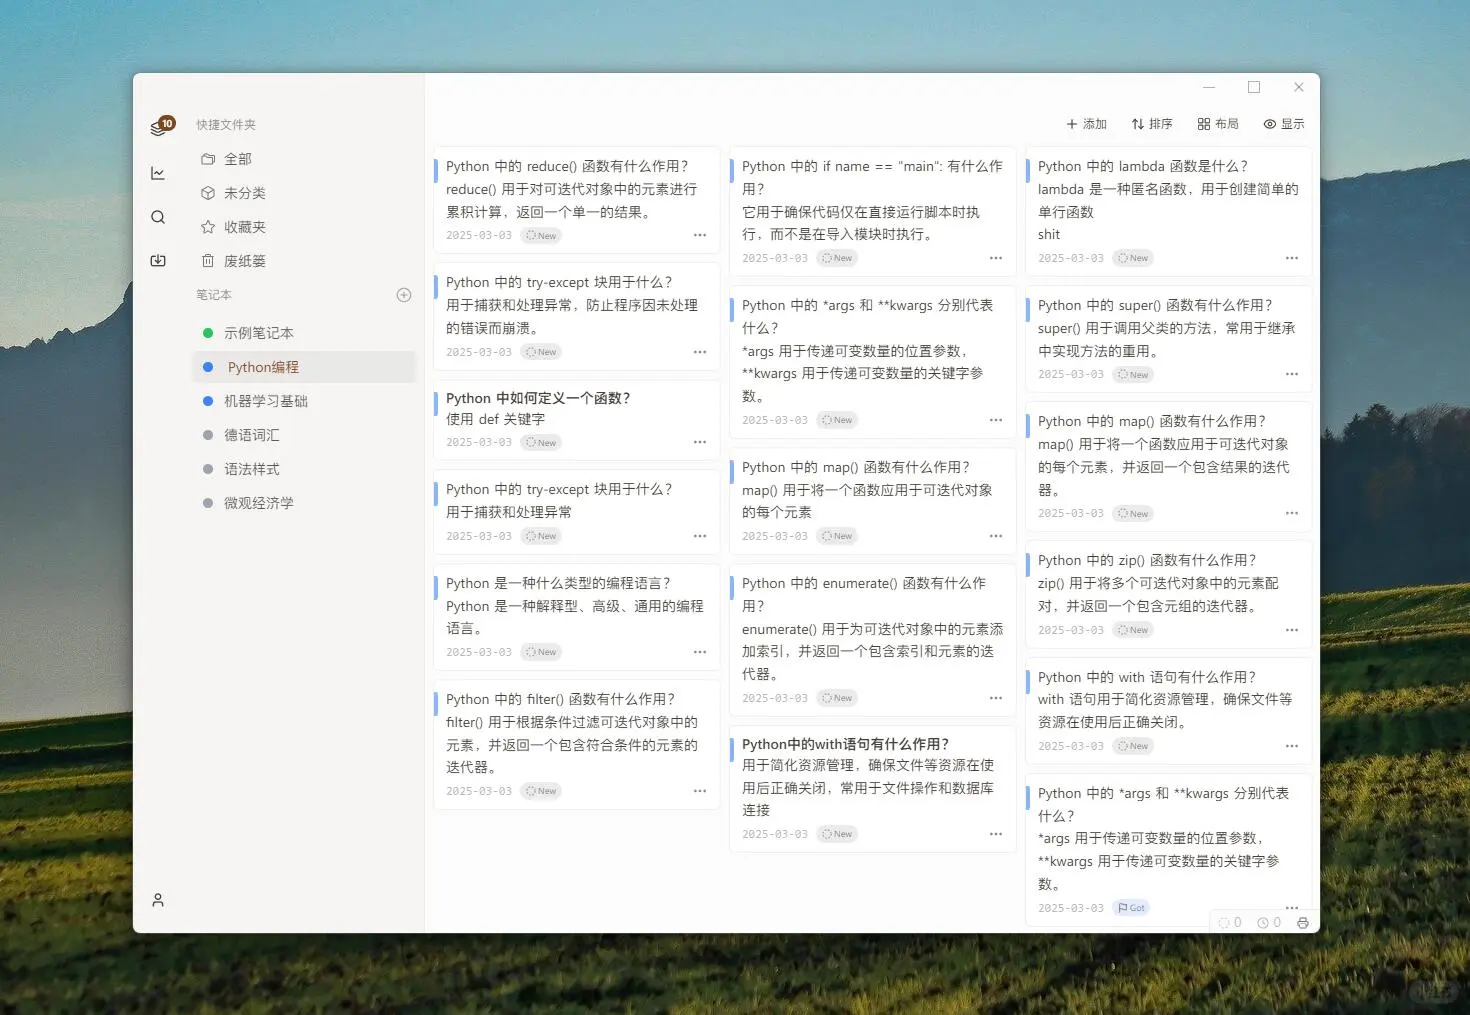Screen dimensions: 1470x1015
Task: Open the statistics chart view in sidebar
Action: coord(158,172)
